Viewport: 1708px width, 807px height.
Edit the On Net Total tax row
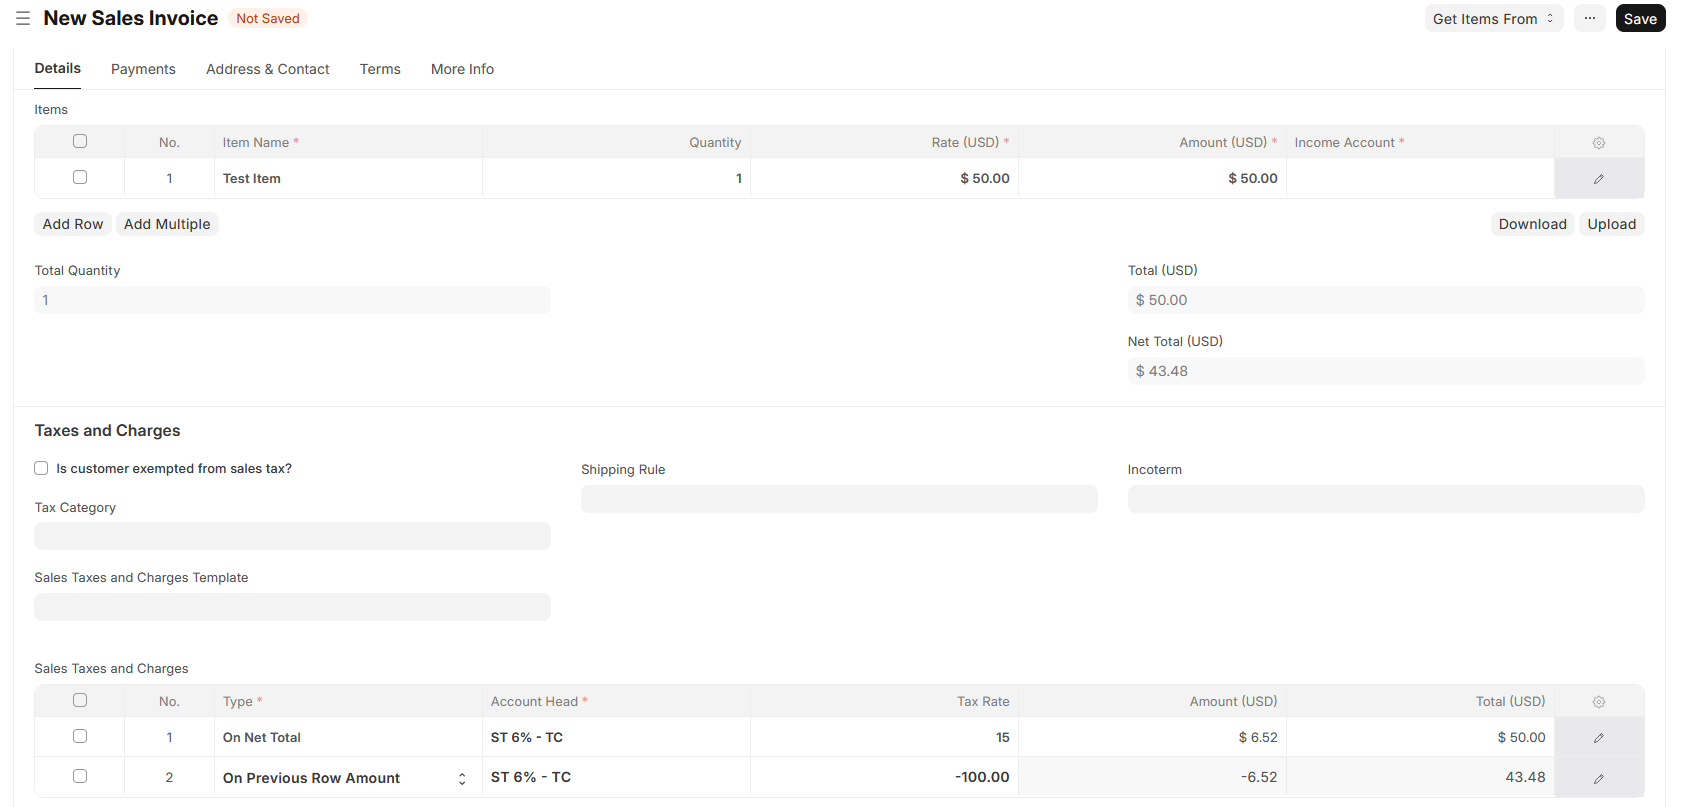coord(1598,738)
